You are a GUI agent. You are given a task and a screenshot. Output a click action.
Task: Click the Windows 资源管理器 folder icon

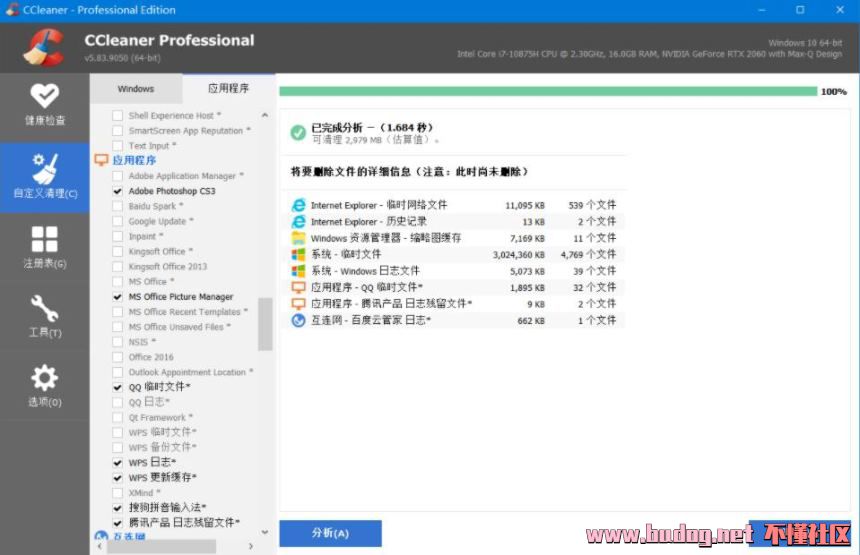298,238
